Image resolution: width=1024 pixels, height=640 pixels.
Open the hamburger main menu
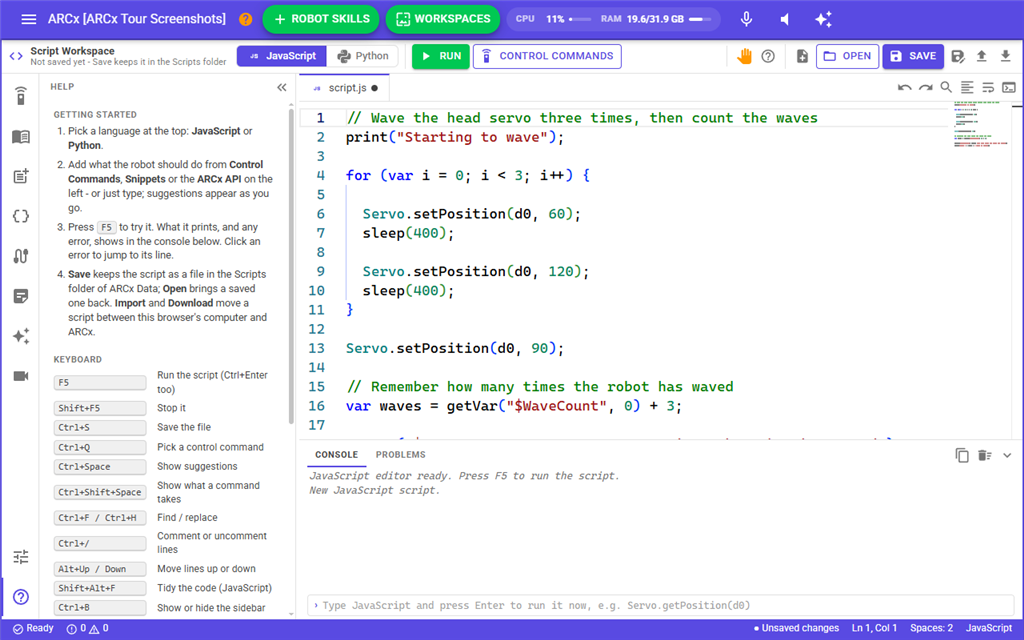(x=29, y=19)
